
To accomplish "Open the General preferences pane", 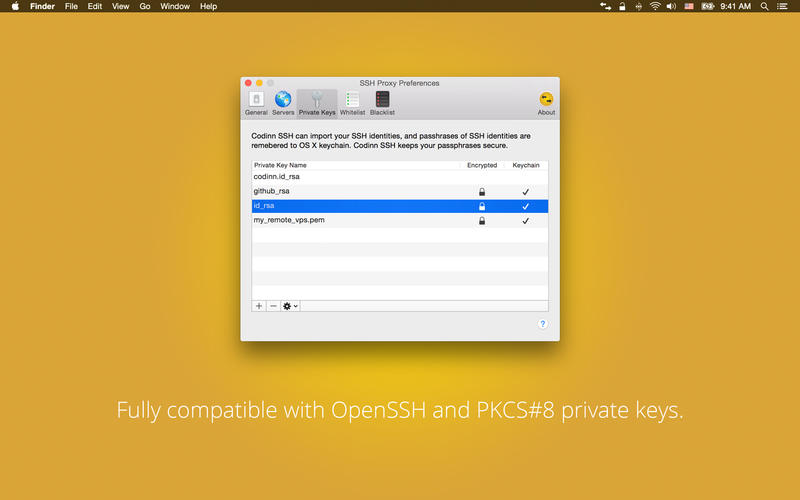I will (256, 102).
